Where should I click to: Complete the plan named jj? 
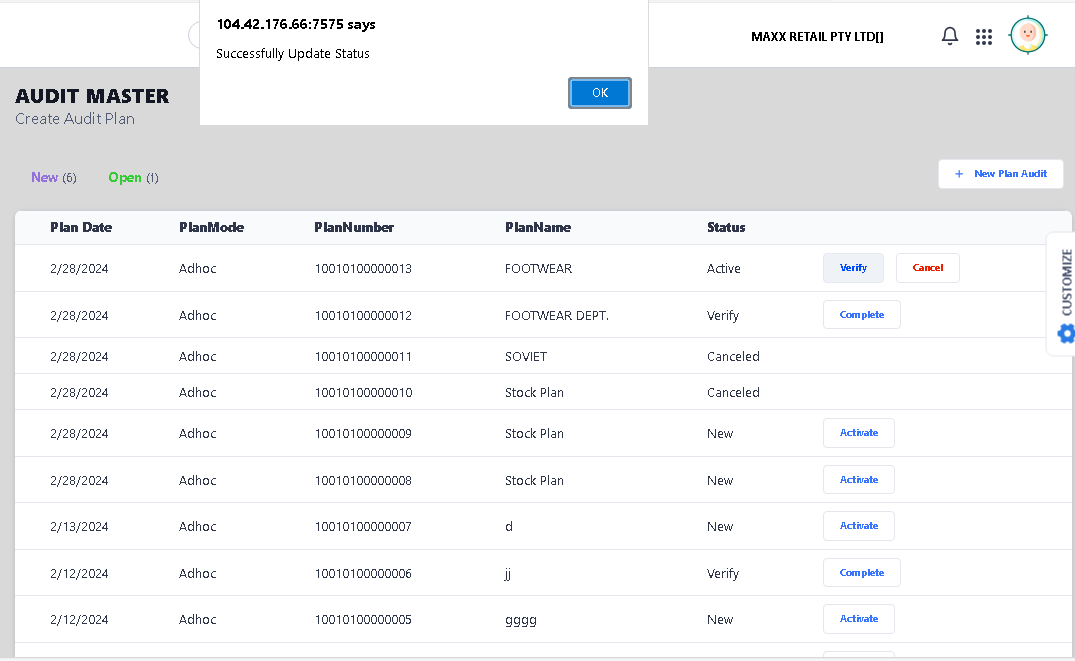click(x=861, y=573)
